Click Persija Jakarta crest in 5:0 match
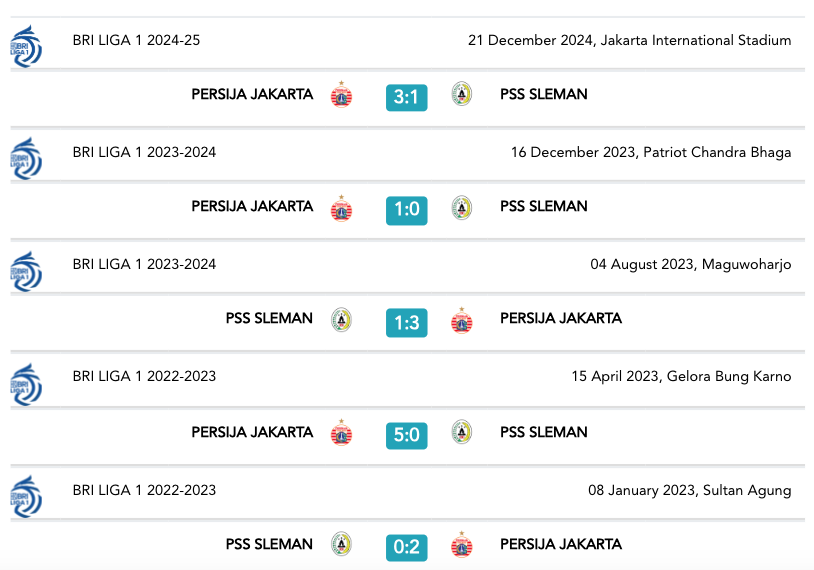814x570 pixels. [342, 432]
